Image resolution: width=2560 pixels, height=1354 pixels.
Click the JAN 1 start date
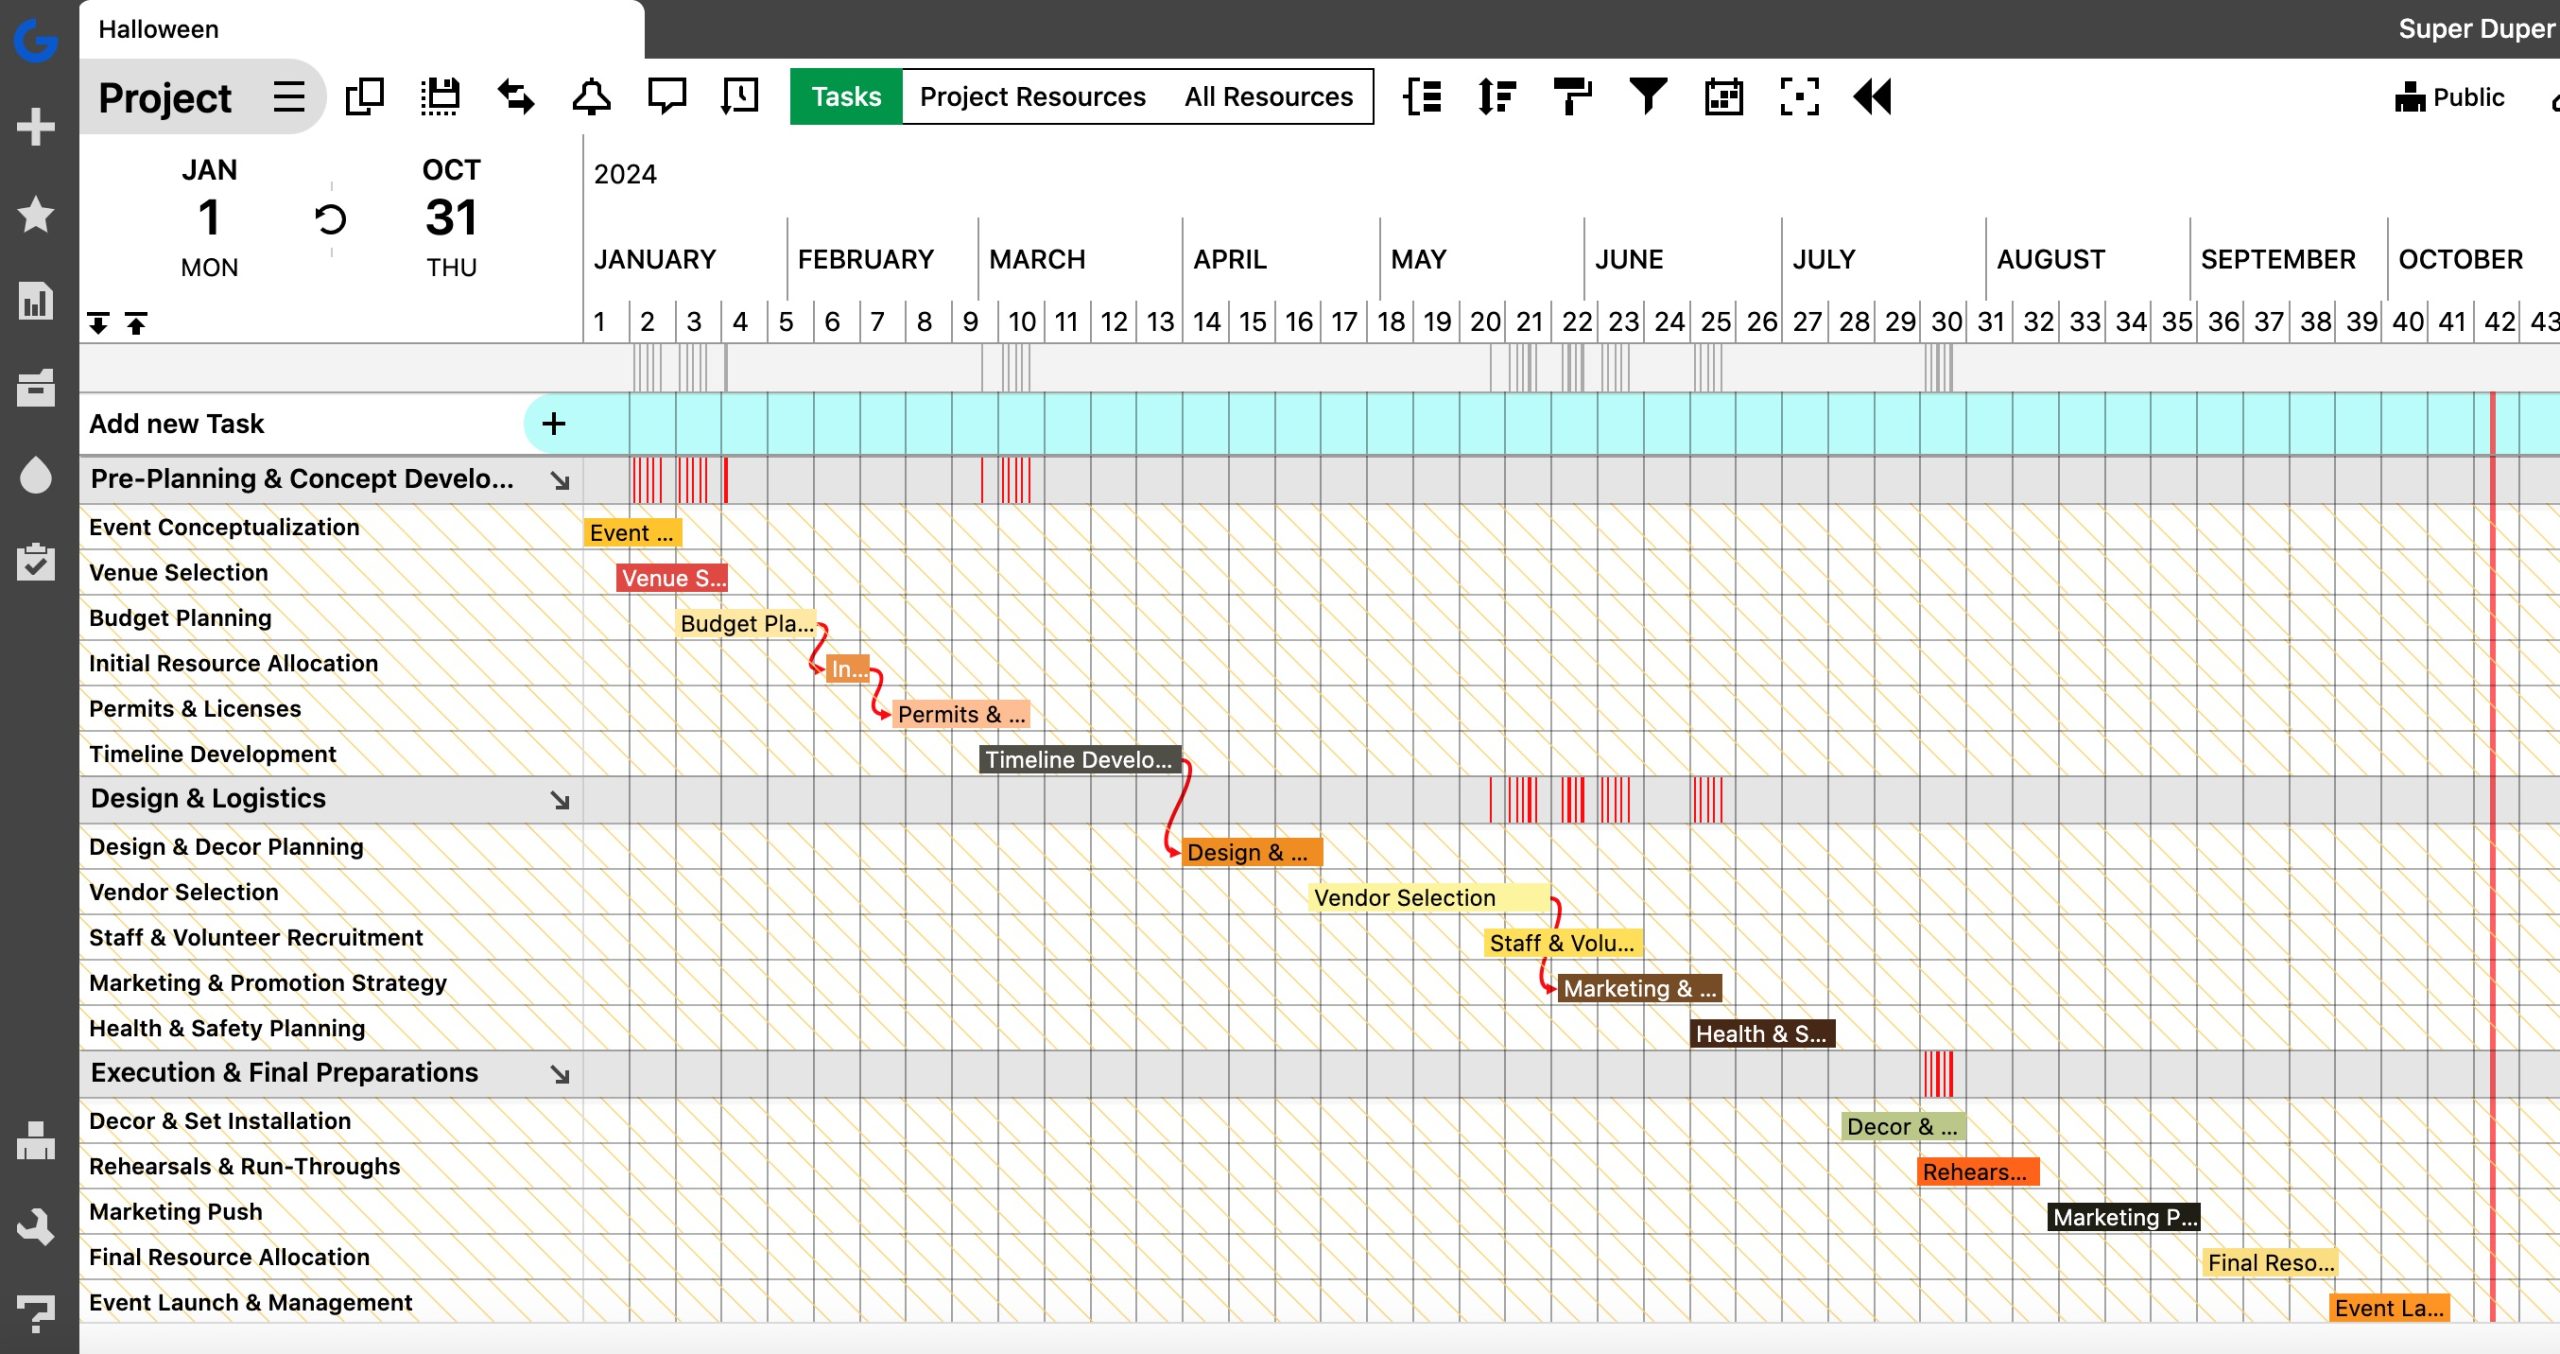pyautogui.click(x=209, y=218)
